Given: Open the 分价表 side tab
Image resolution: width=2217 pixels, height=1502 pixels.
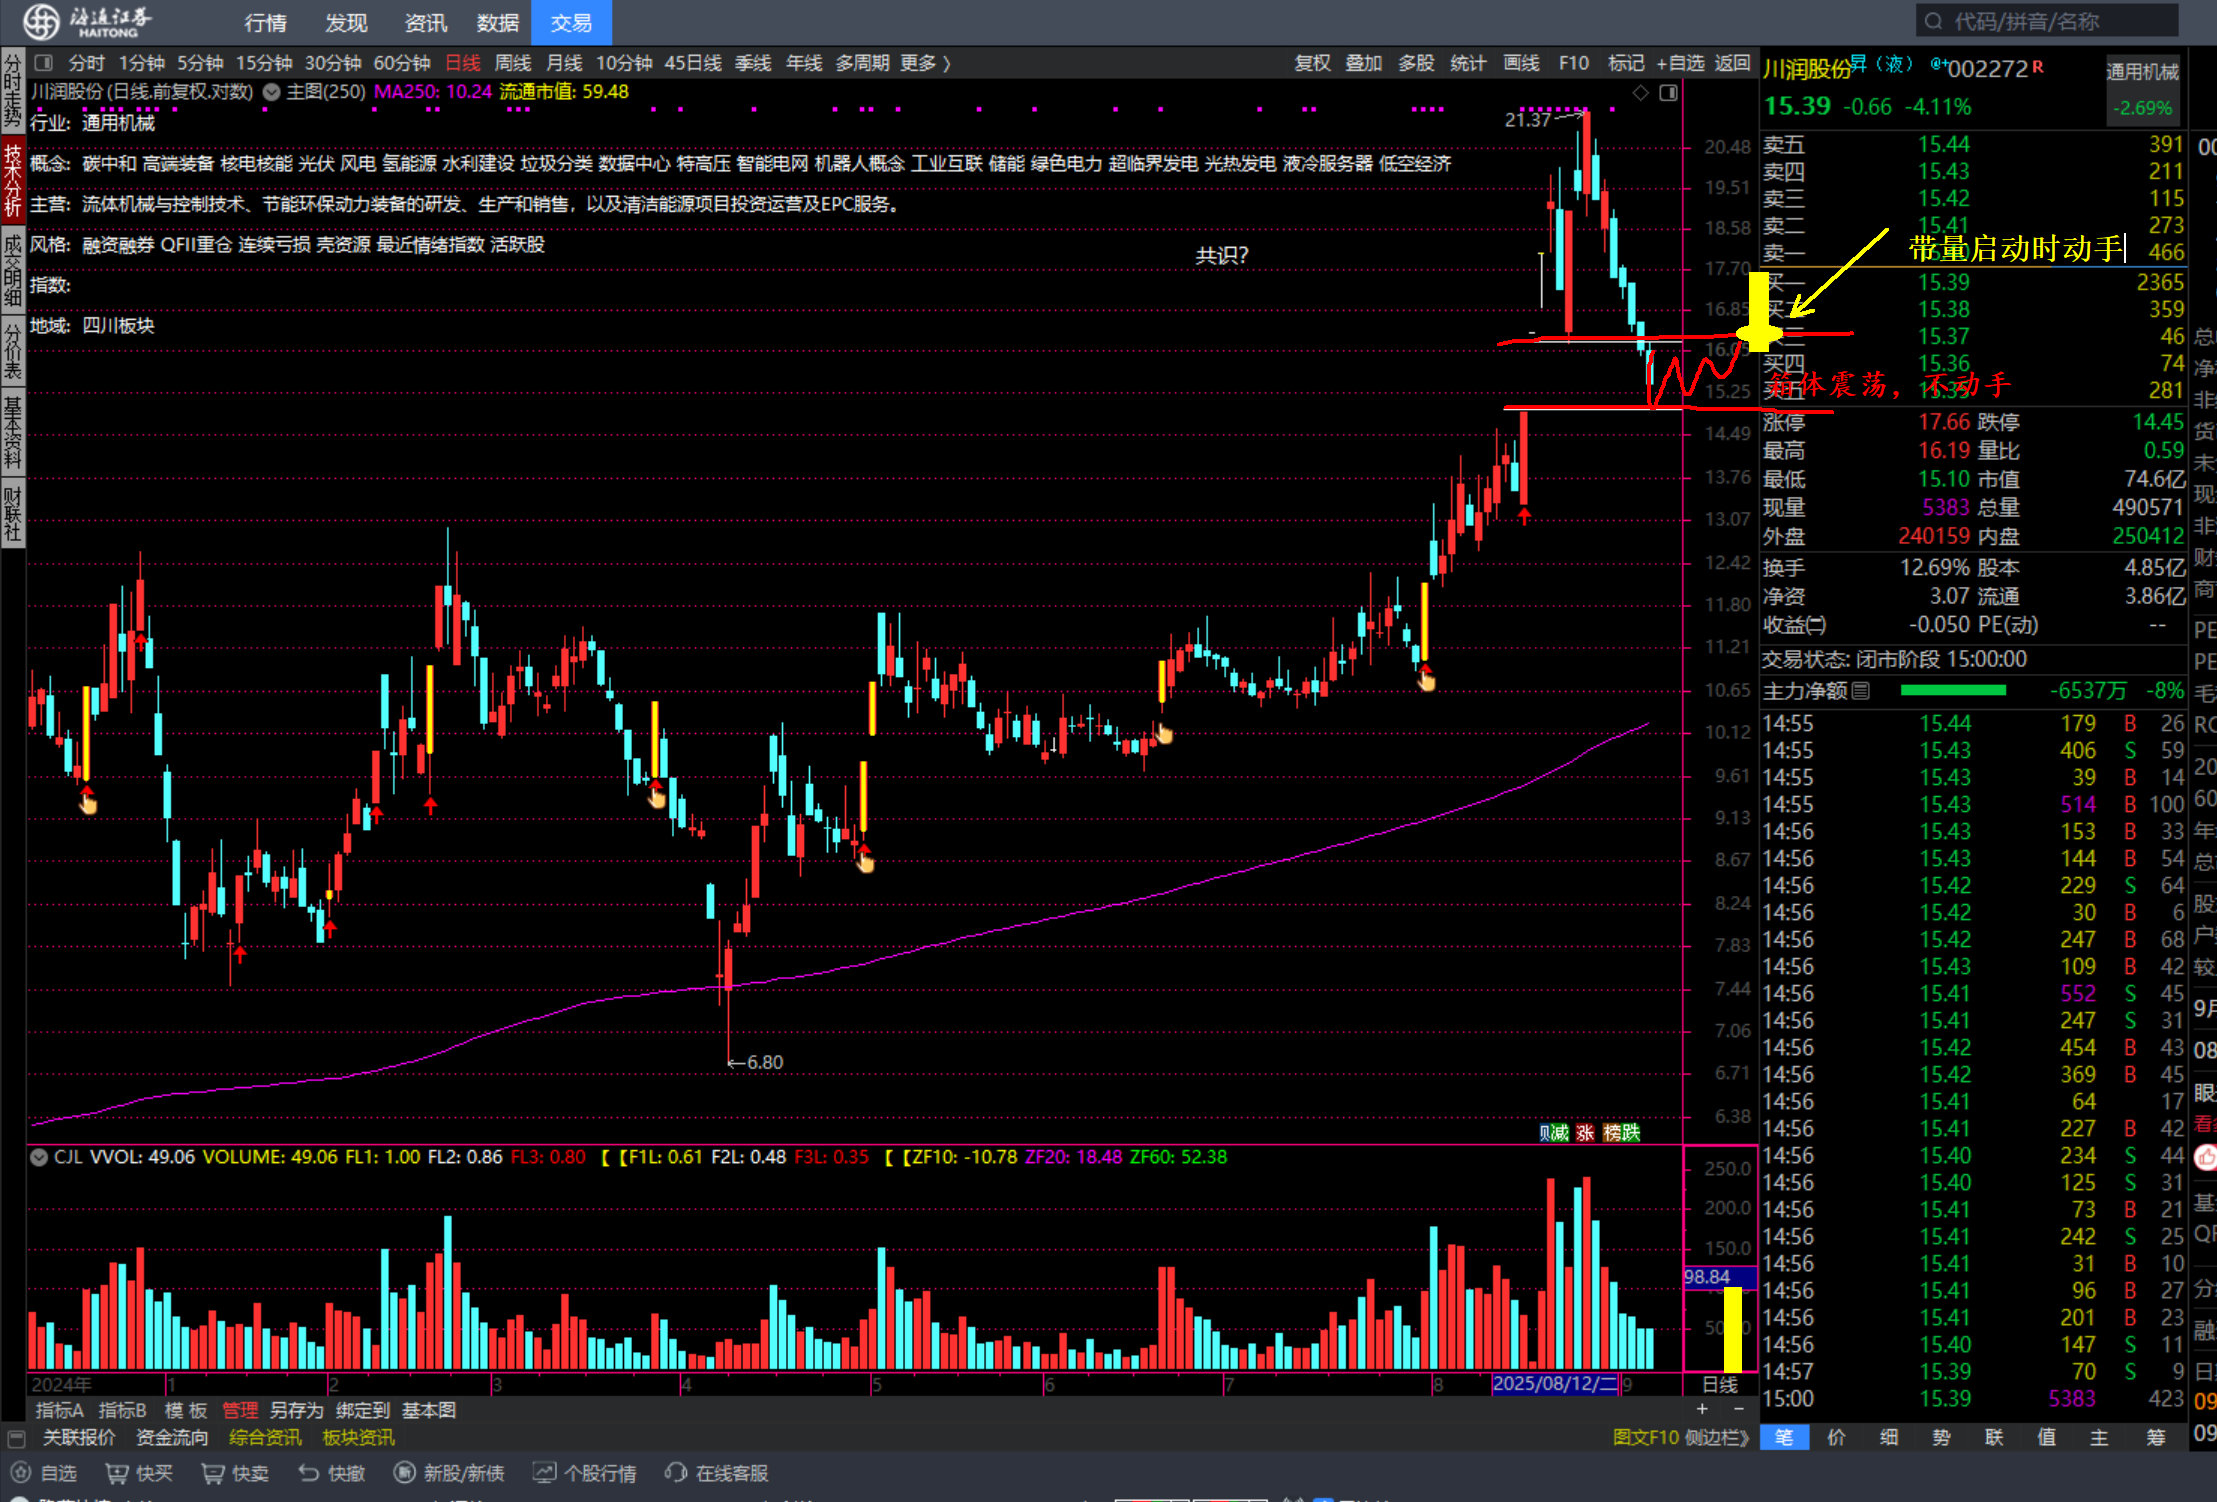Looking at the screenshot, I should pyautogui.click(x=12, y=349).
